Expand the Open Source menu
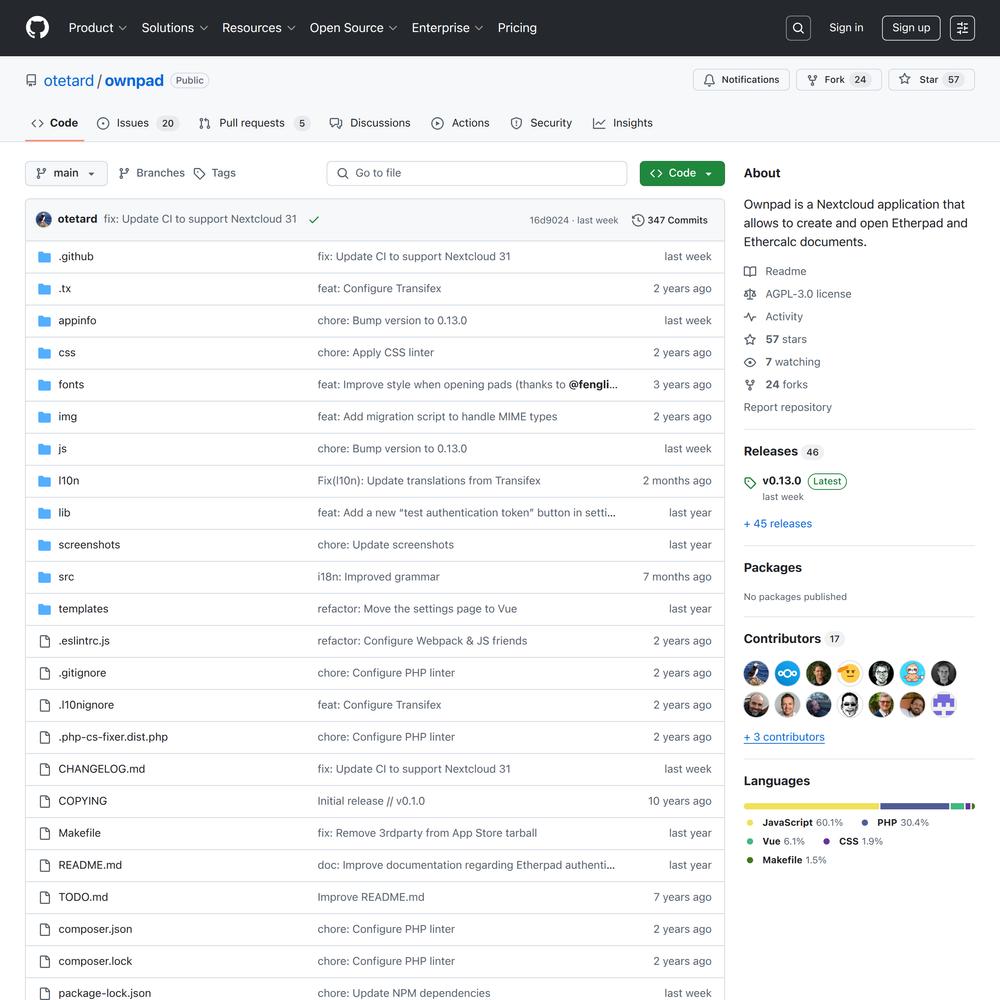Screen dimensions: 1000x1000 click(x=353, y=28)
